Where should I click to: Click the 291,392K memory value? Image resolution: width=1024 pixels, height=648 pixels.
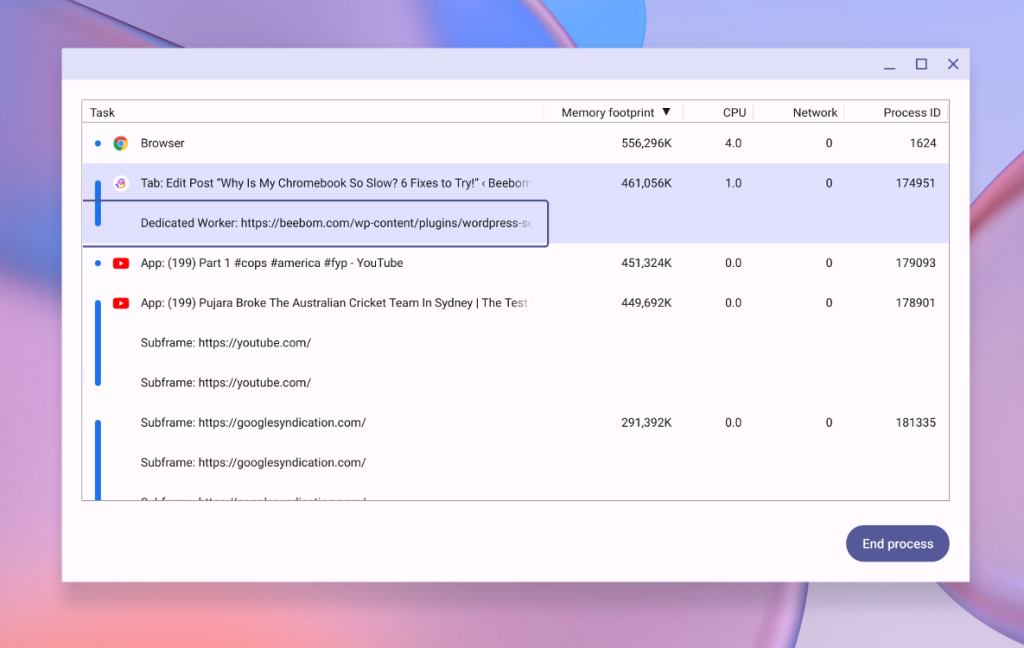pyautogui.click(x=646, y=423)
